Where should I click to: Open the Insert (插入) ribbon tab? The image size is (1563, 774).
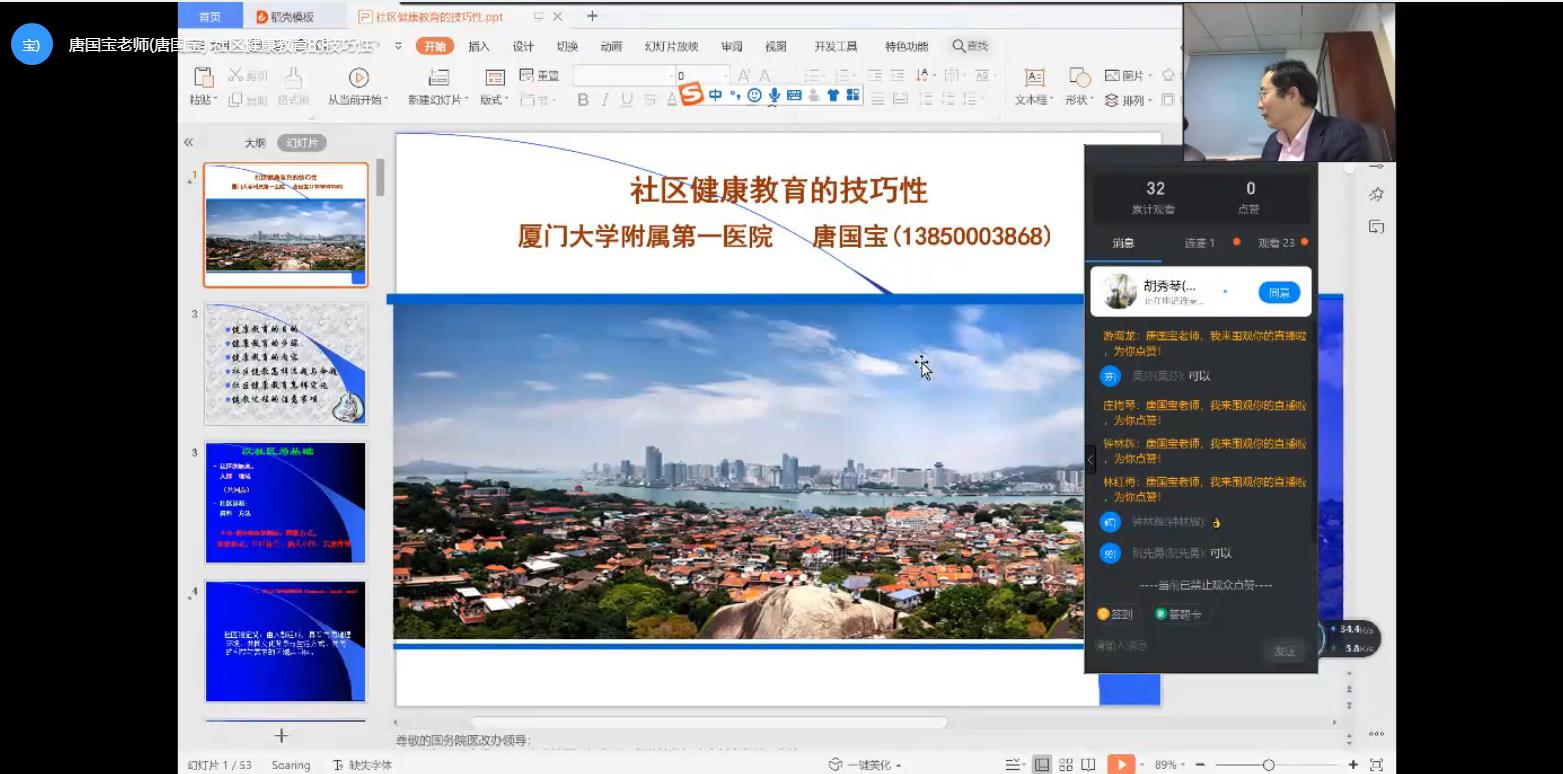[x=479, y=46]
